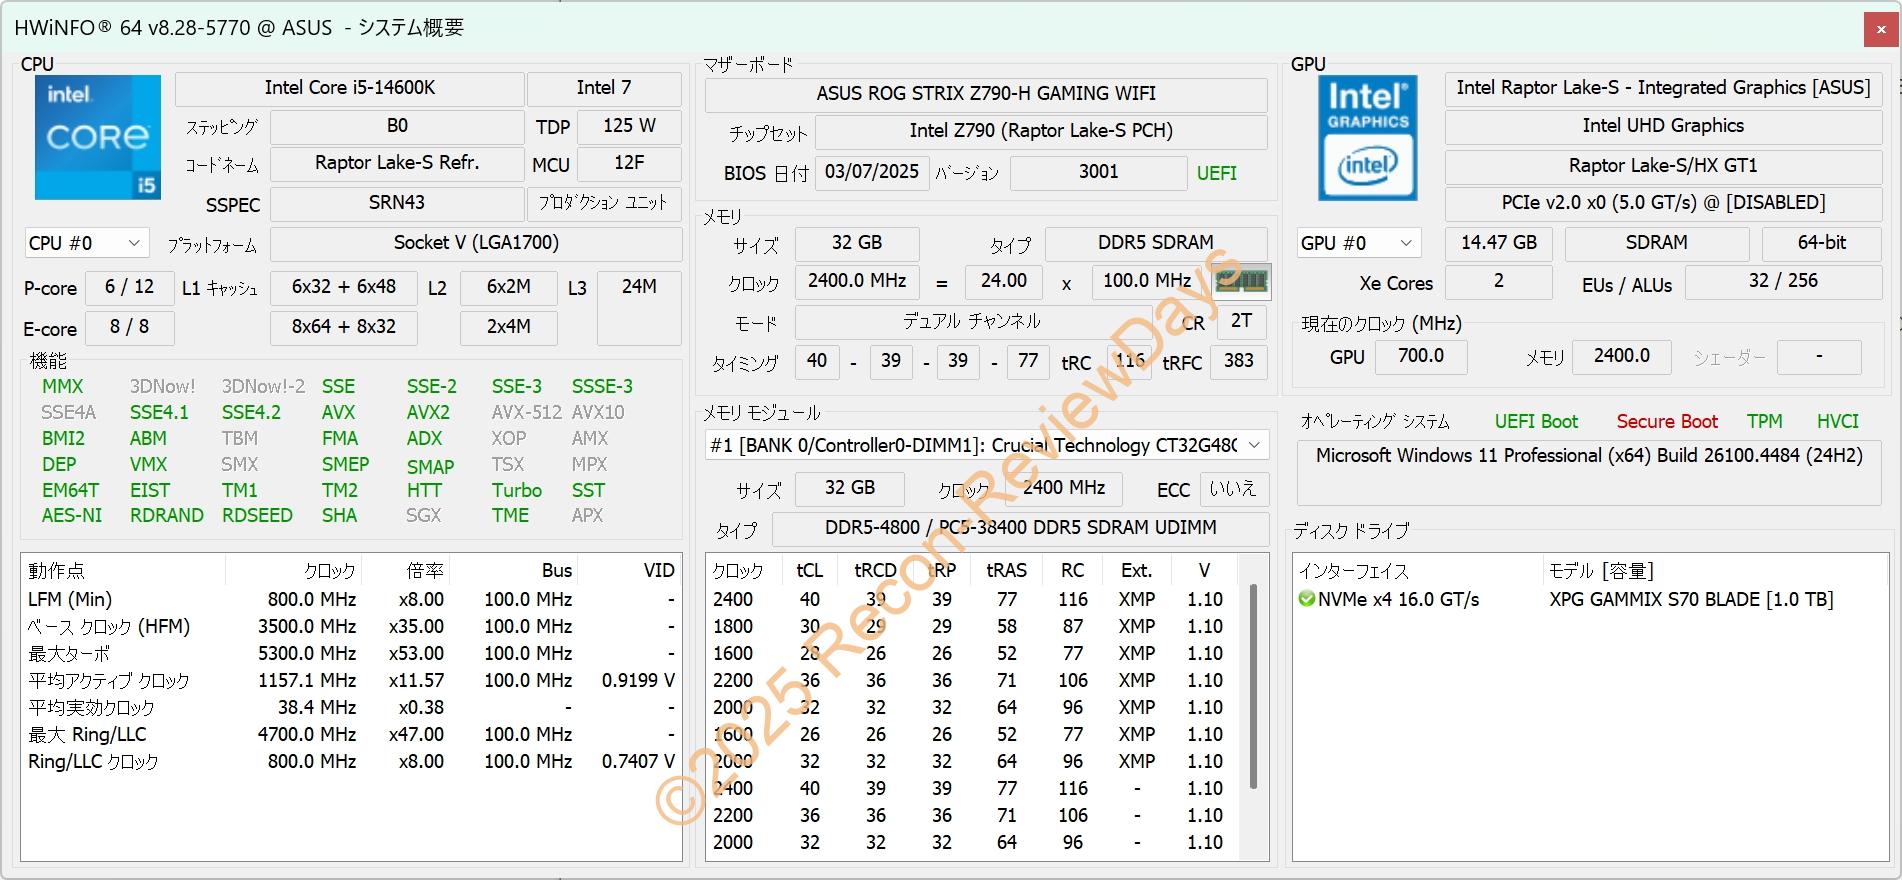The height and width of the screenshot is (880, 1902).
Task: Click the Intel Core i5 CPU logo
Action: [x=97, y=137]
